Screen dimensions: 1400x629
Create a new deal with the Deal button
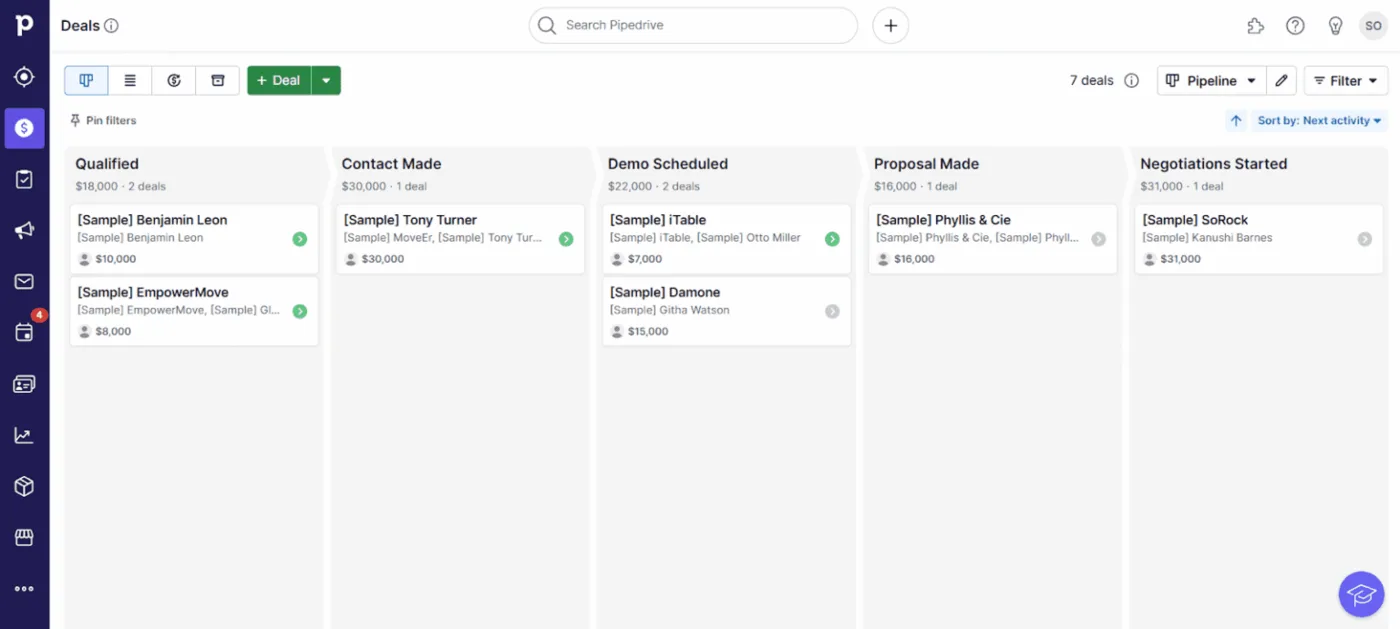click(x=279, y=80)
